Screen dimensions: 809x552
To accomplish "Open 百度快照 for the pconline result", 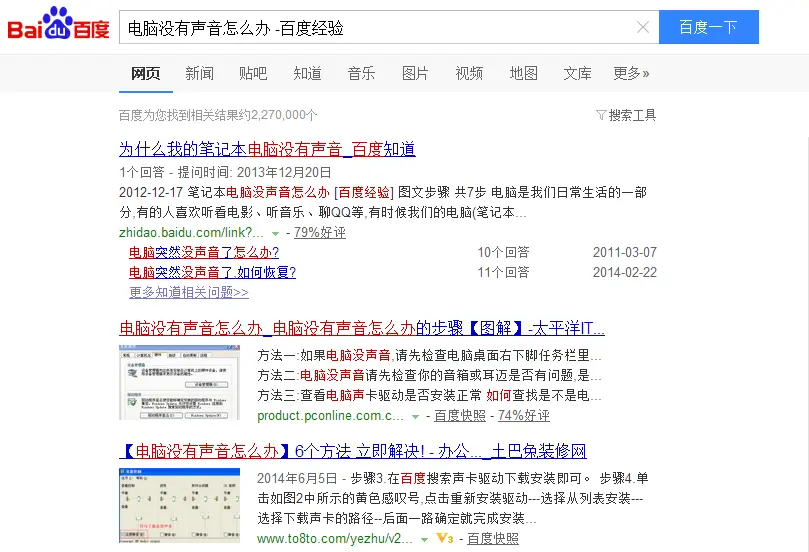I will (460, 416).
